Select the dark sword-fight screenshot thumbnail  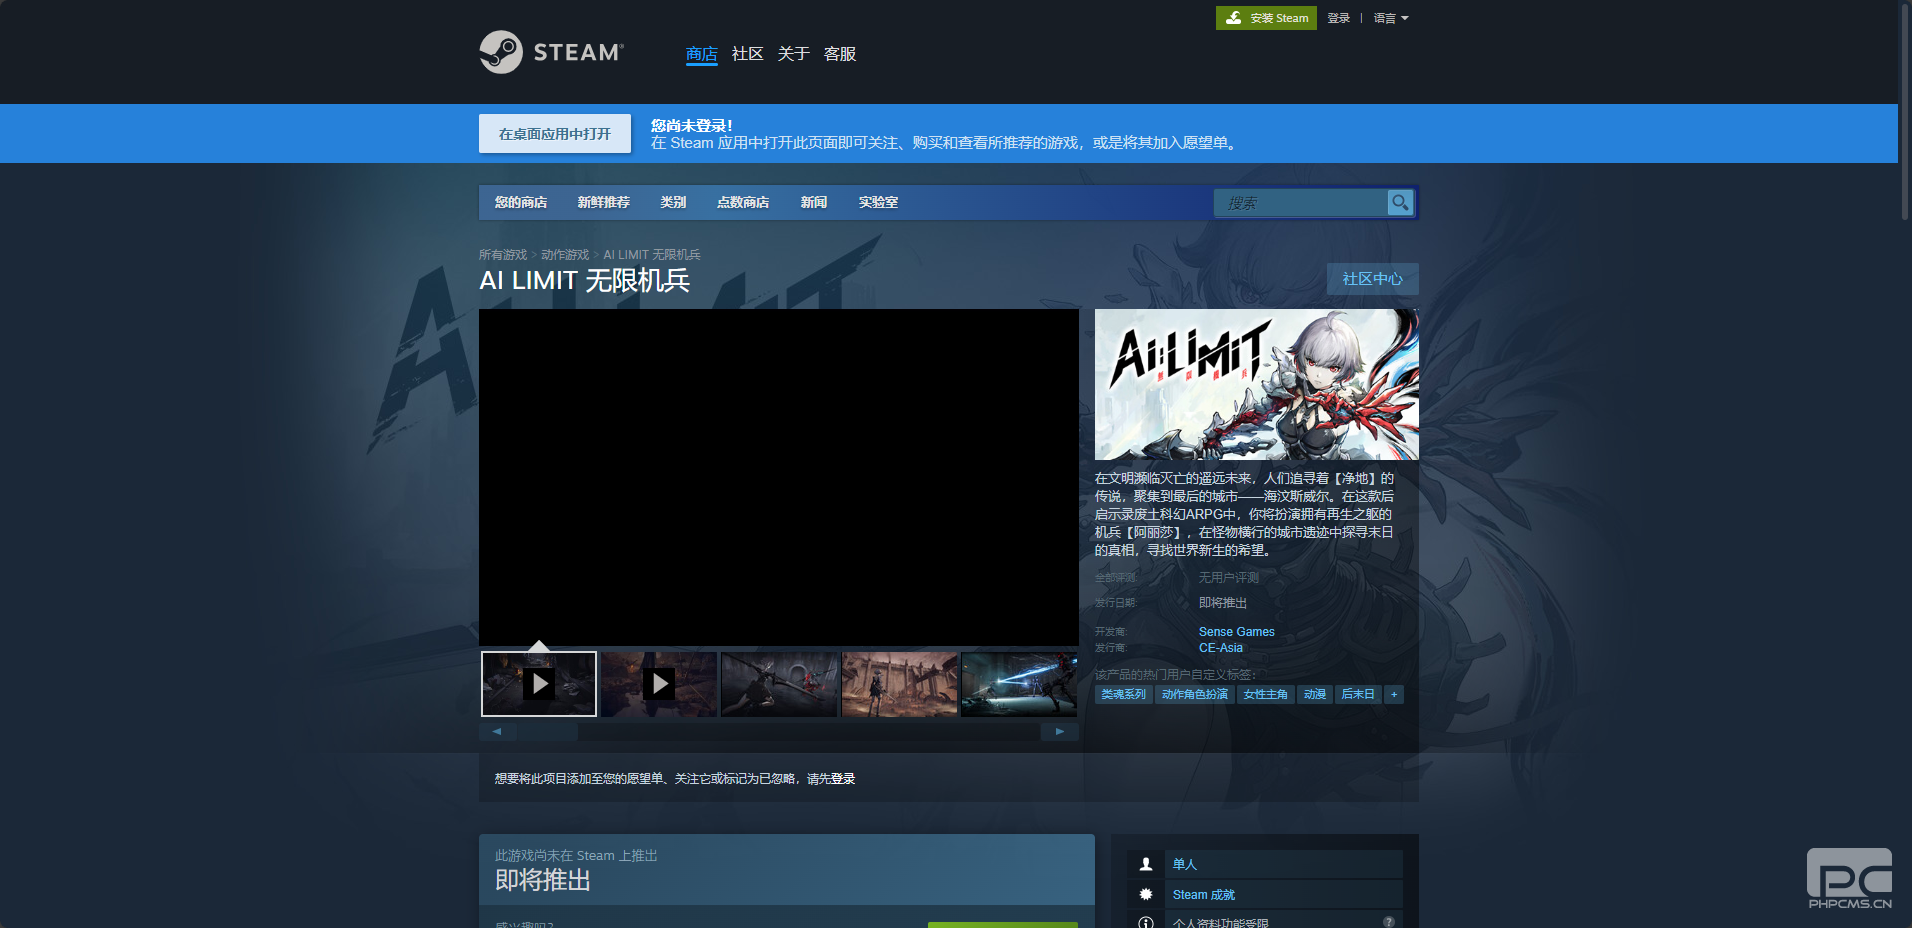click(779, 684)
